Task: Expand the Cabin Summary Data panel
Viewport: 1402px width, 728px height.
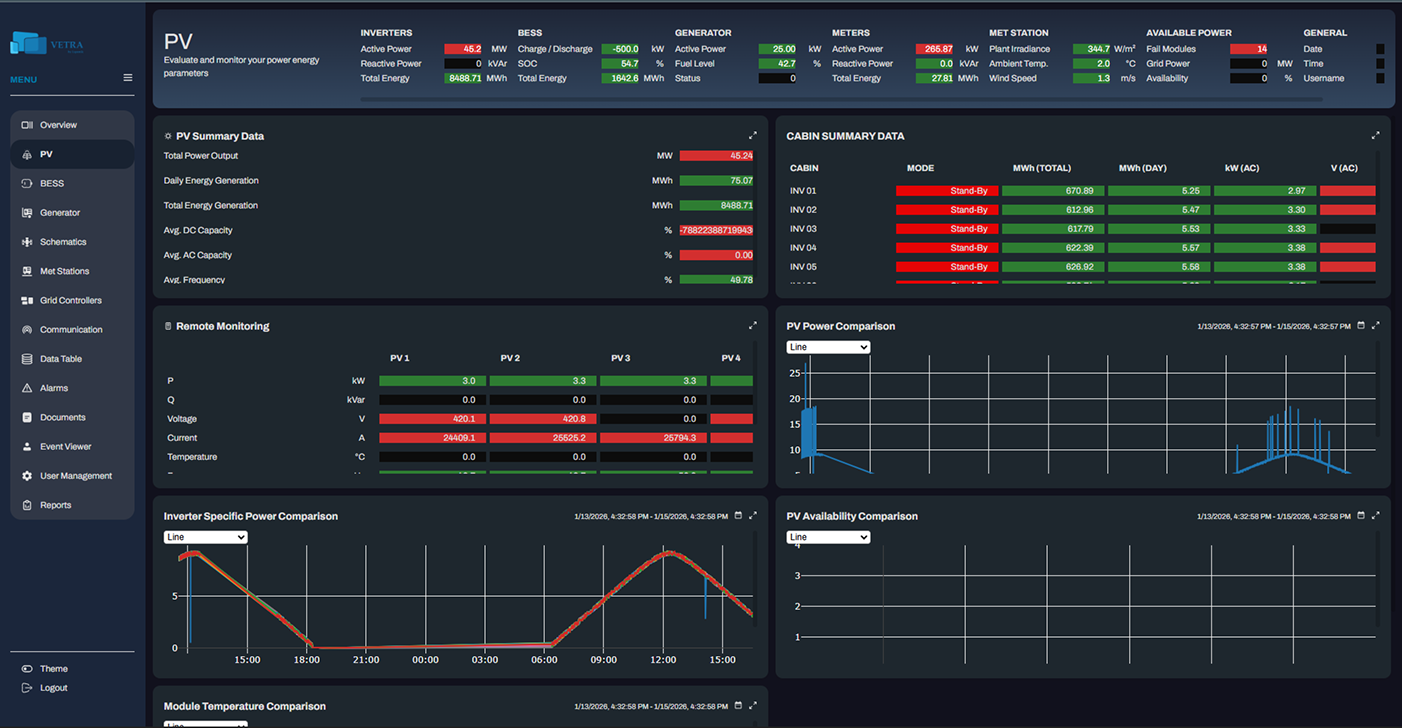Action: click(1375, 136)
